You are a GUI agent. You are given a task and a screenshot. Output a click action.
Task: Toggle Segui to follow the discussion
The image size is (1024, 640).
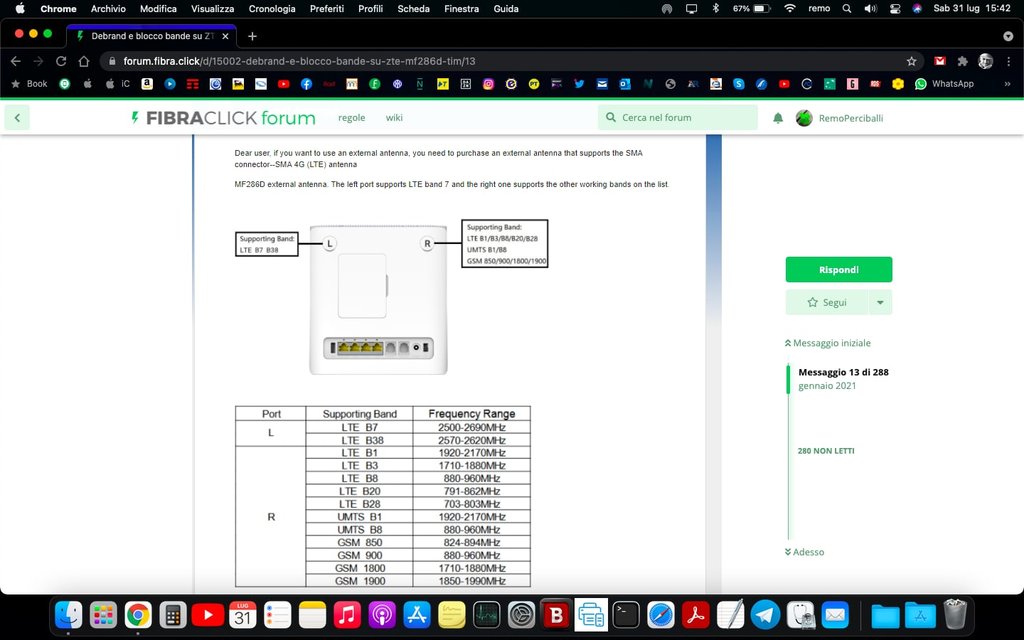click(x=827, y=302)
